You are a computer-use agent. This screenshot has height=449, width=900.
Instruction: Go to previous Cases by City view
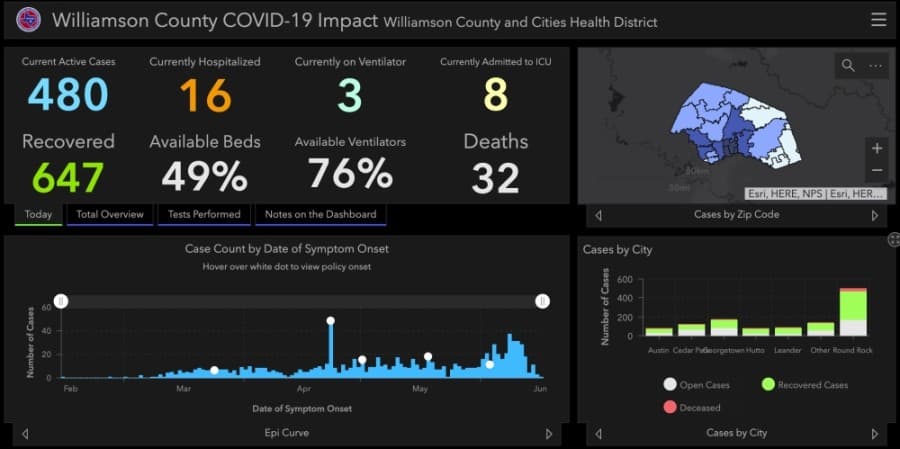coord(599,433)
